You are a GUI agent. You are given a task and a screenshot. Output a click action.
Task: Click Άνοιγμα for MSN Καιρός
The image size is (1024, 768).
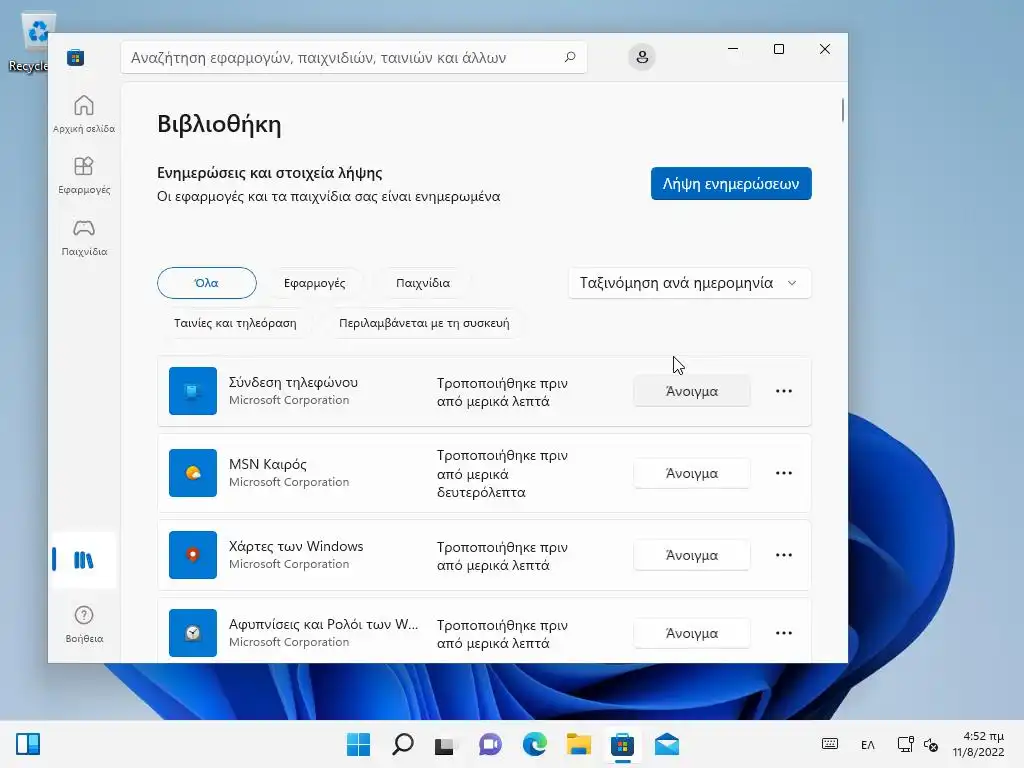[x=692, y=473]
